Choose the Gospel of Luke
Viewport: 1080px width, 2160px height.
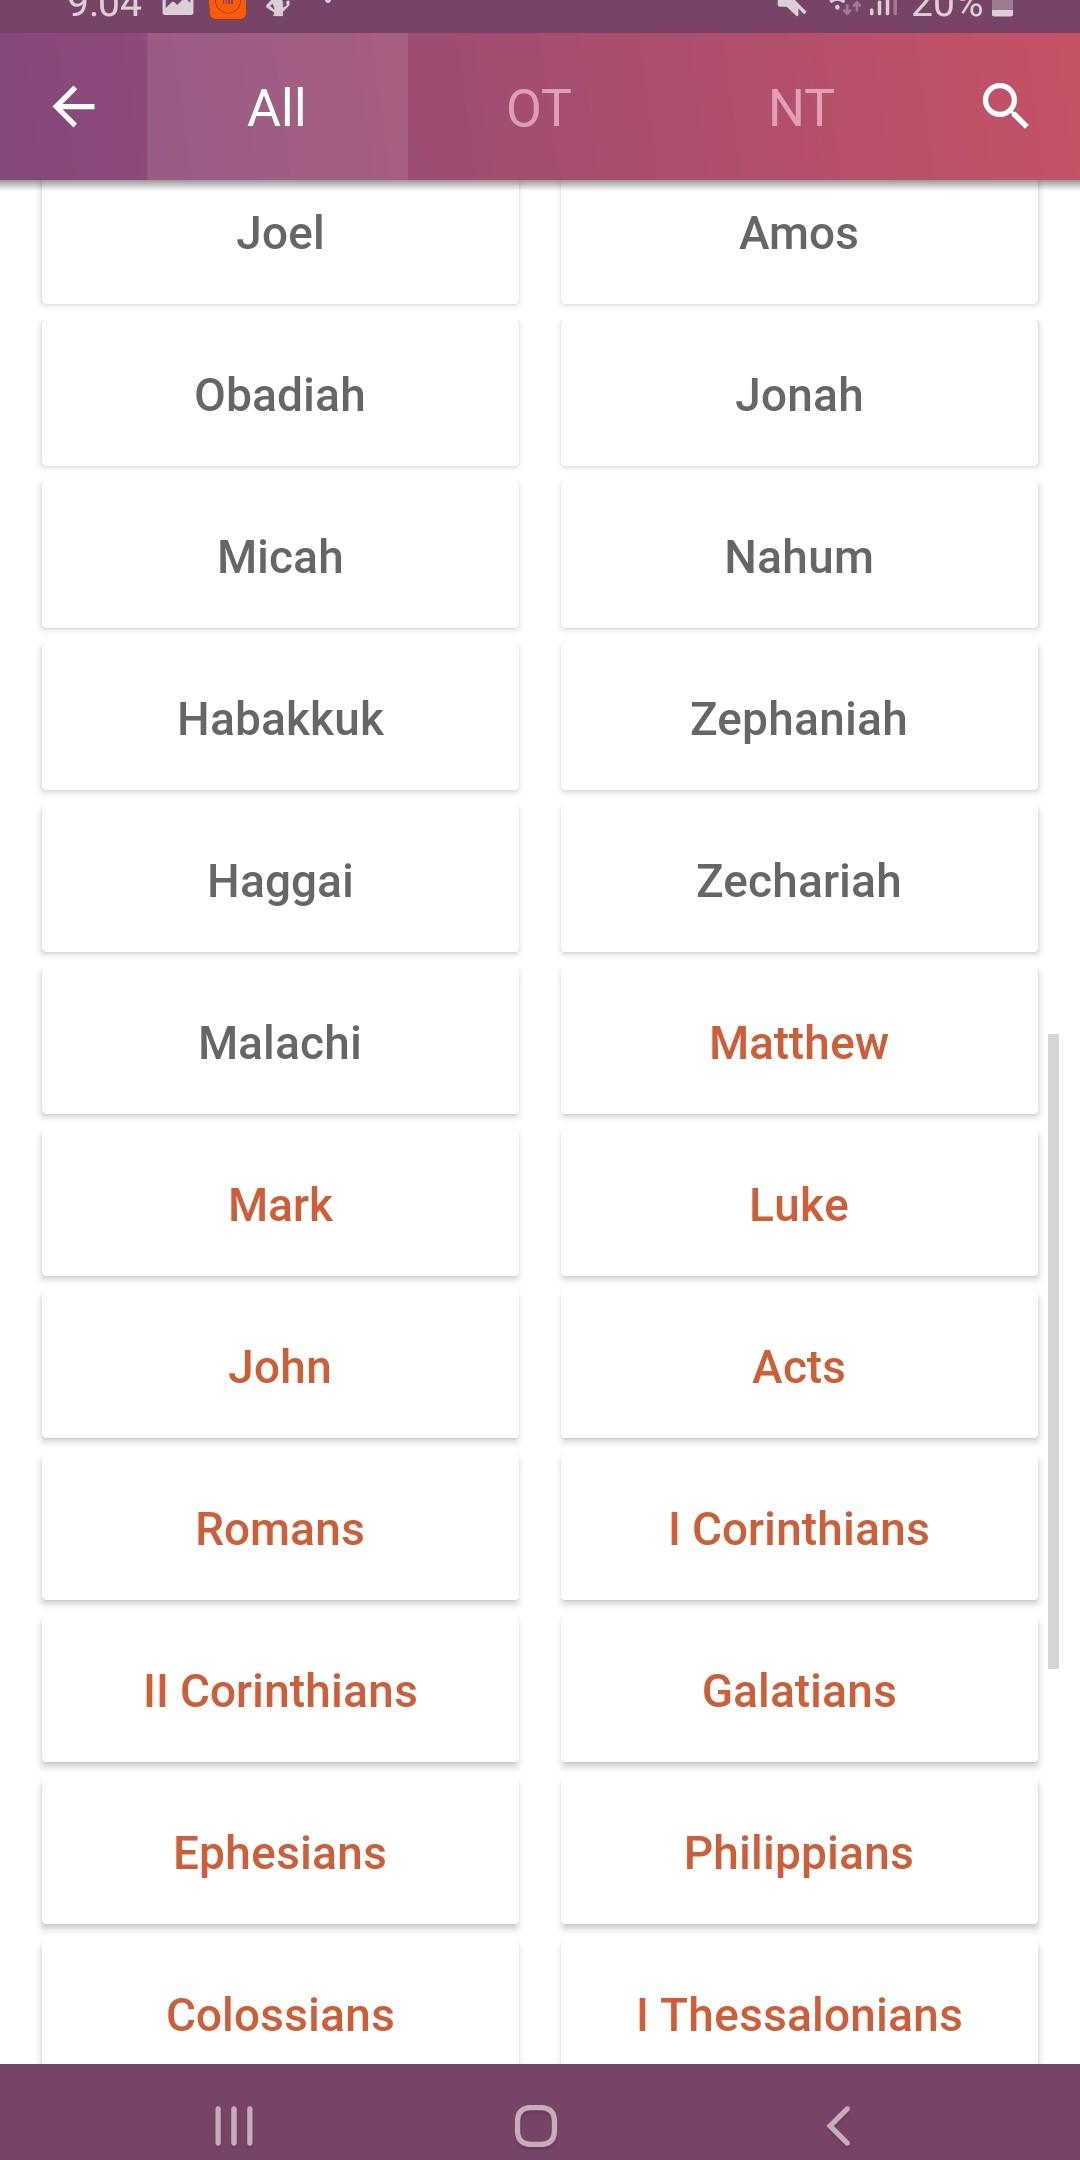tap(799, 1204)
